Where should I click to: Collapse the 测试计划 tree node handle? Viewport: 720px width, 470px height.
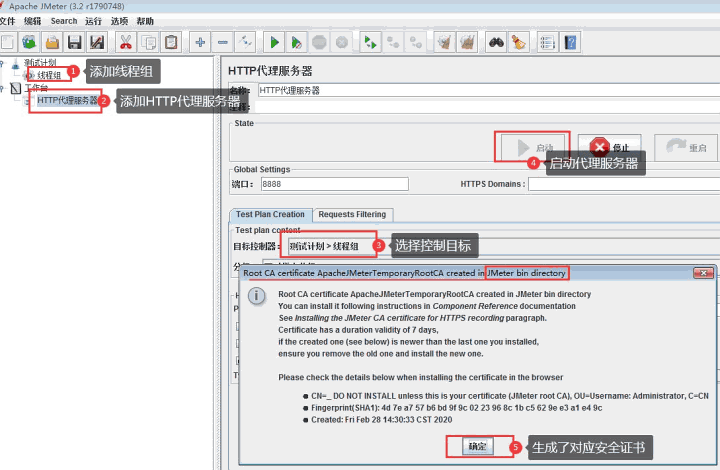[2, 63]
